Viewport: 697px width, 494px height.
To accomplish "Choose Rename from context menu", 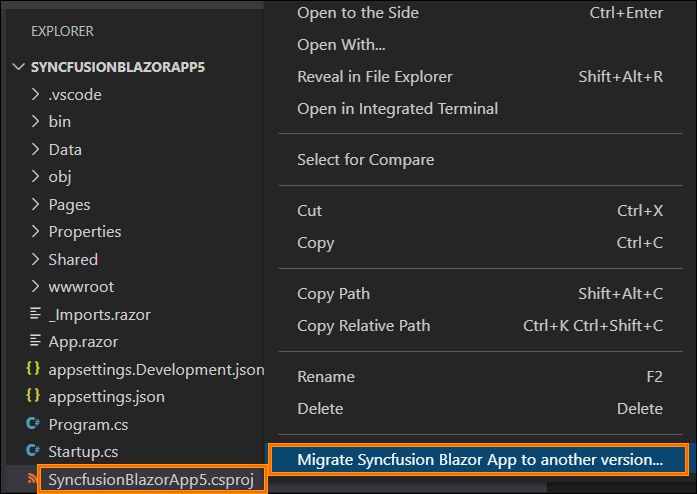I will coord(480,377).
